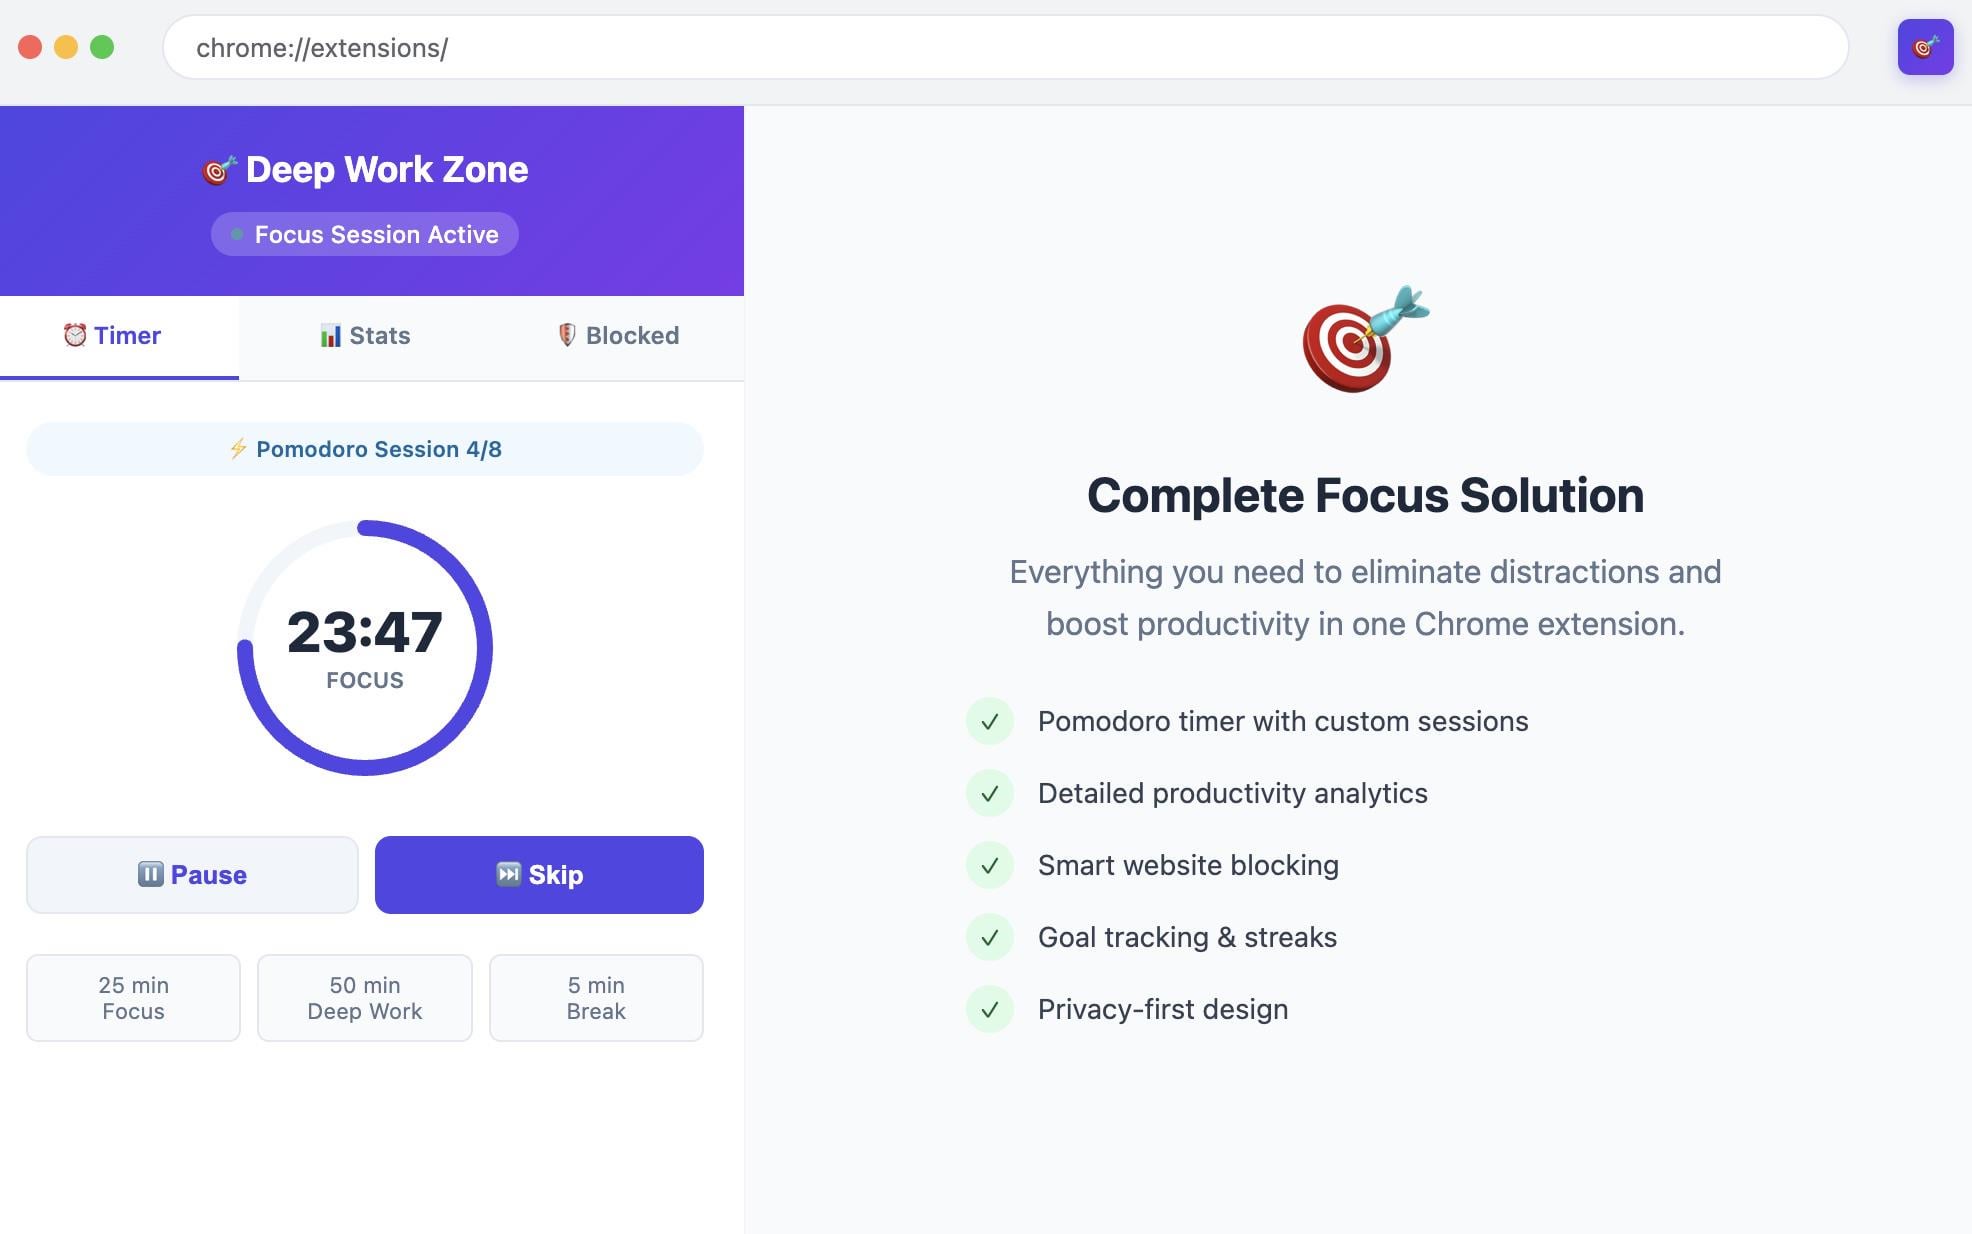
Task: Click checkmark next to Detailed productivity analytics
Action: tap(989, 793)
